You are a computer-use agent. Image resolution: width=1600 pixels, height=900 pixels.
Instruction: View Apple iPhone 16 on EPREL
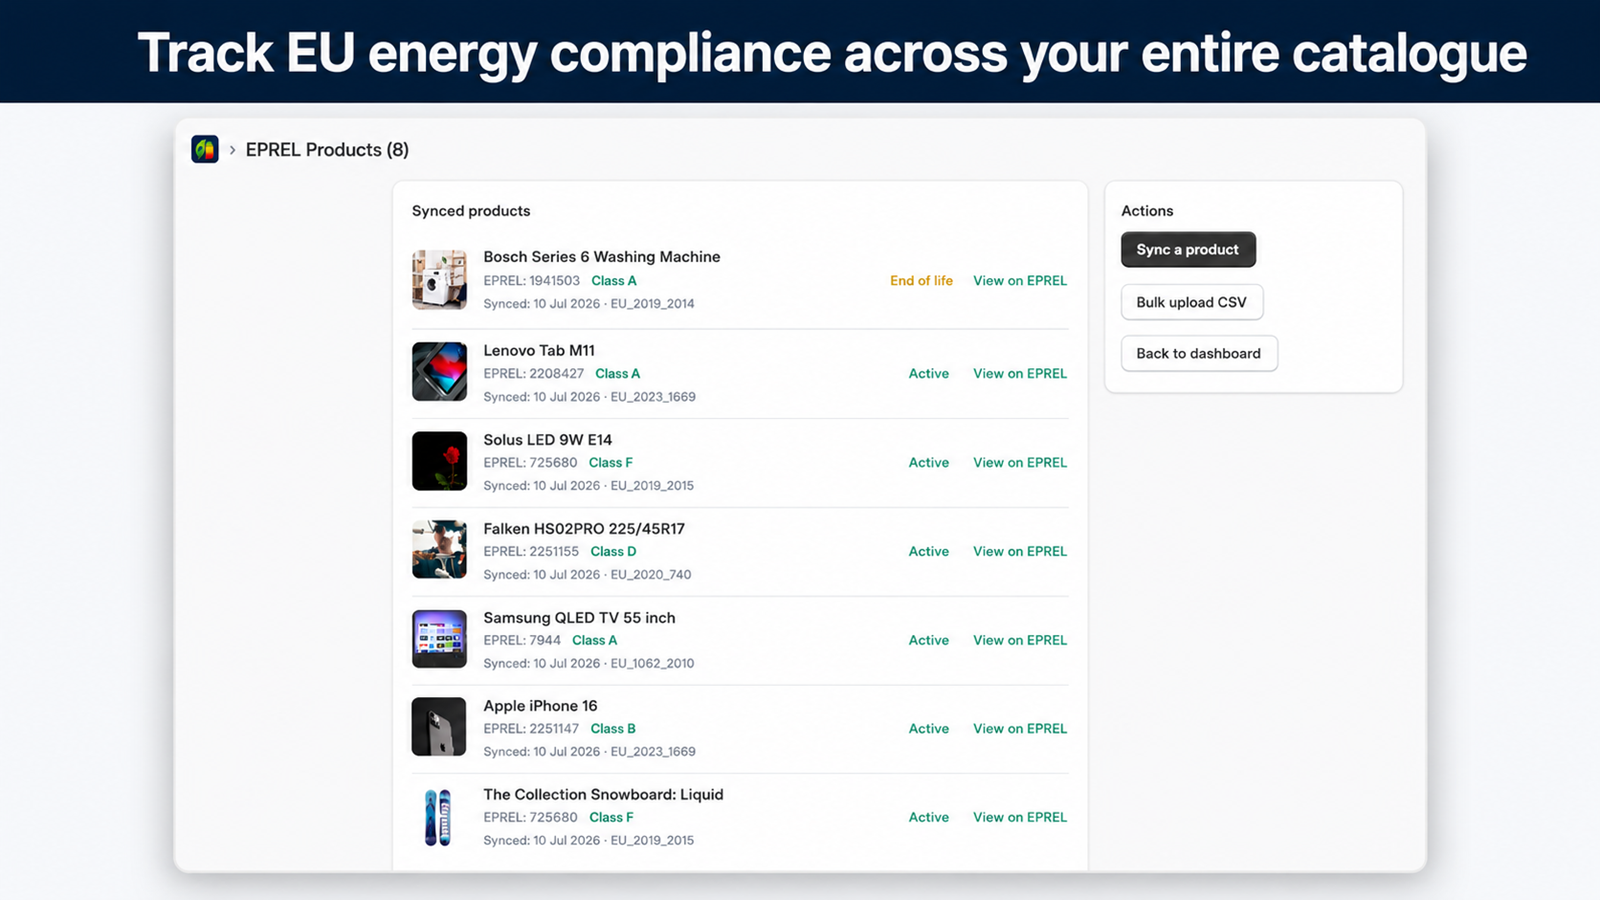tap(1020, 729)
